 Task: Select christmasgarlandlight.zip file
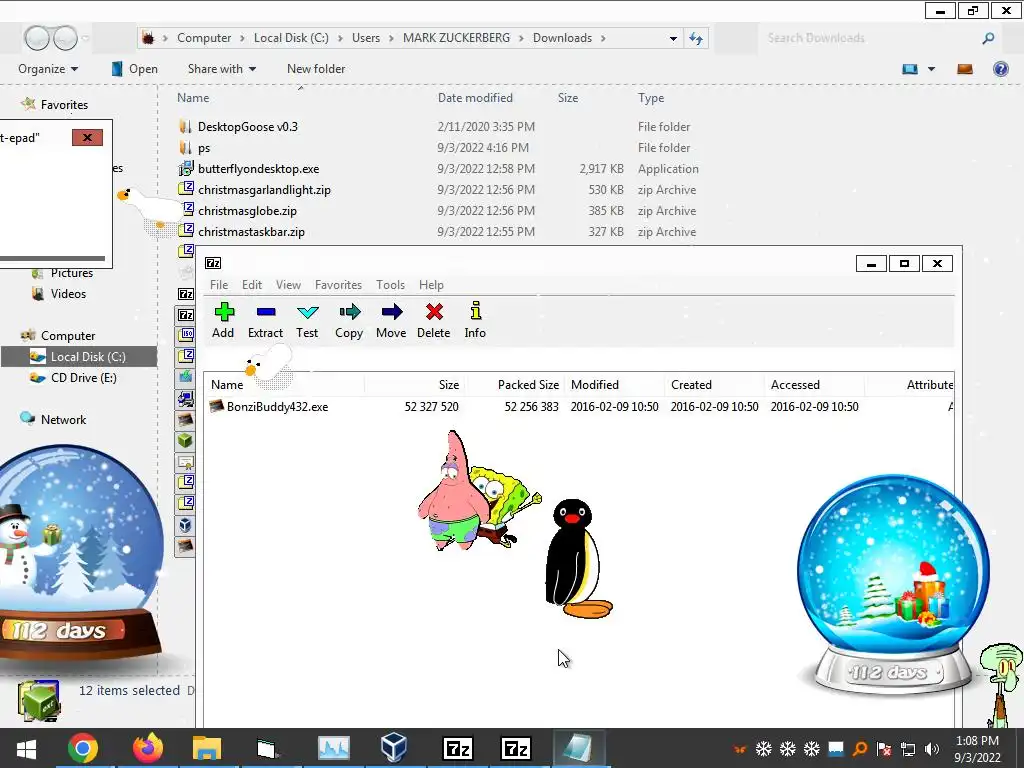pyautogui.click(x=264, y=189)
